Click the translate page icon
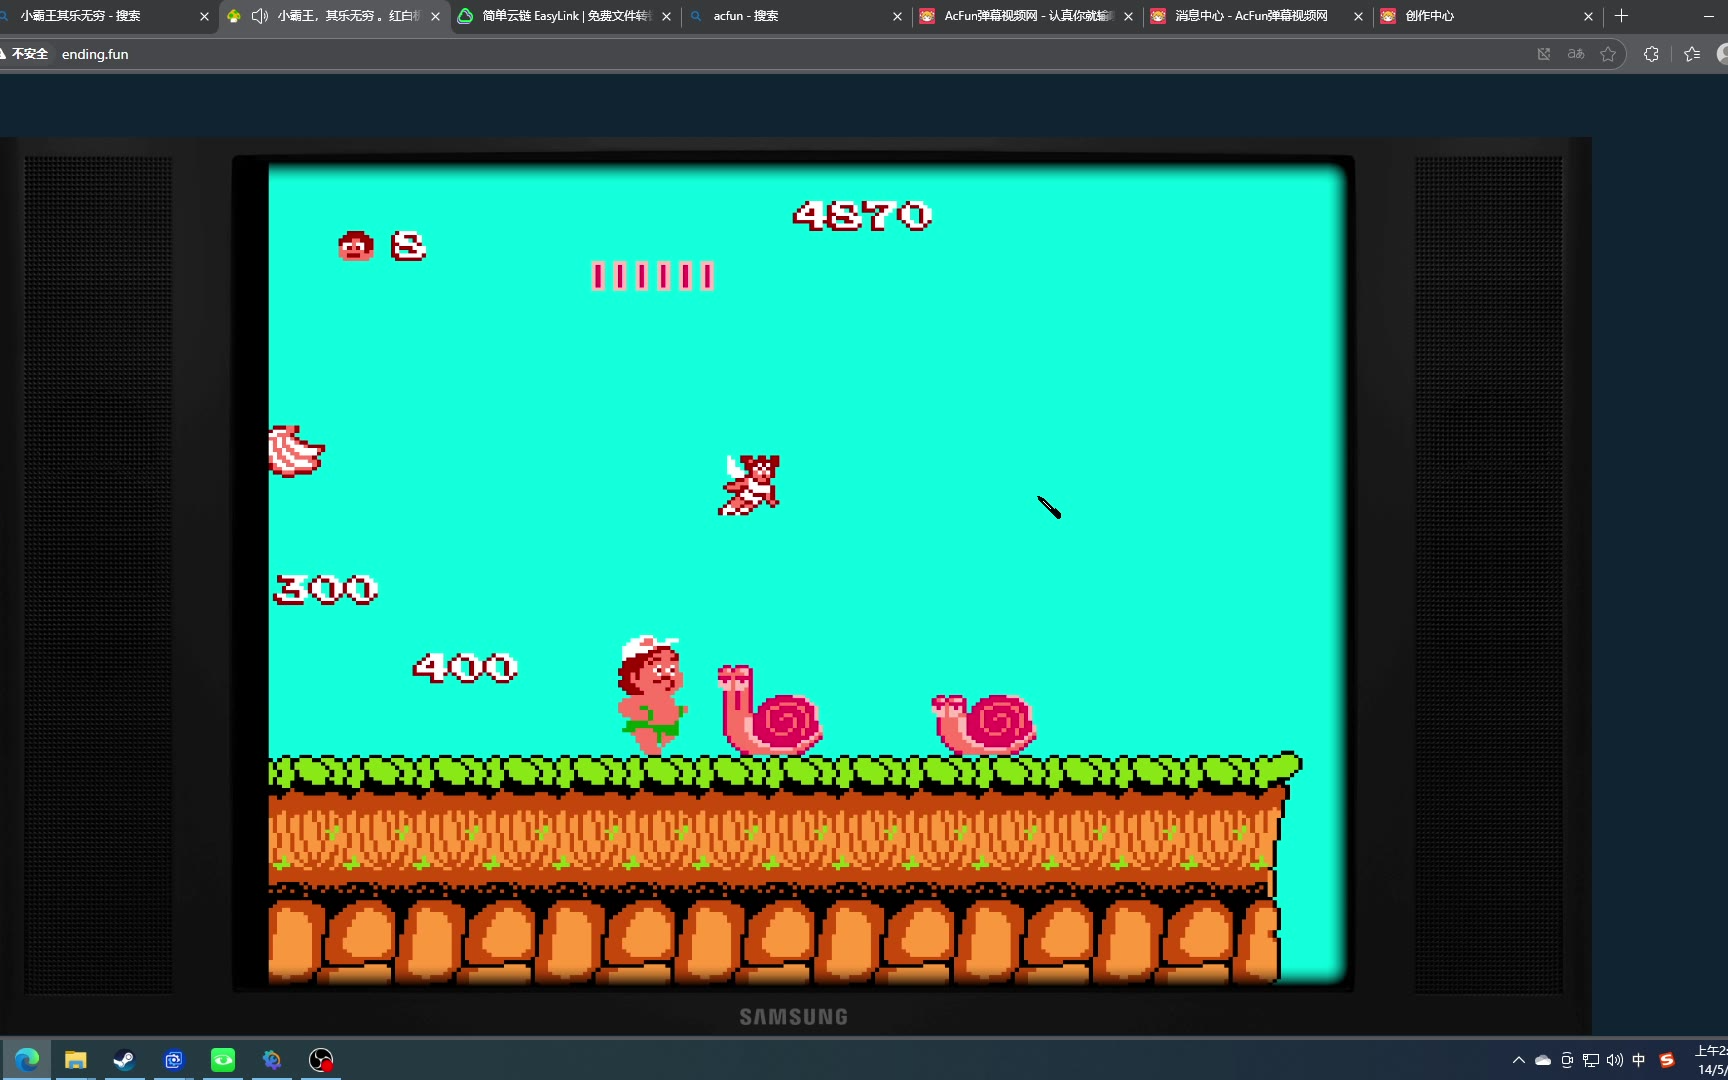The height and width of the screenshot is (1080, 1728). point(1576,54)
